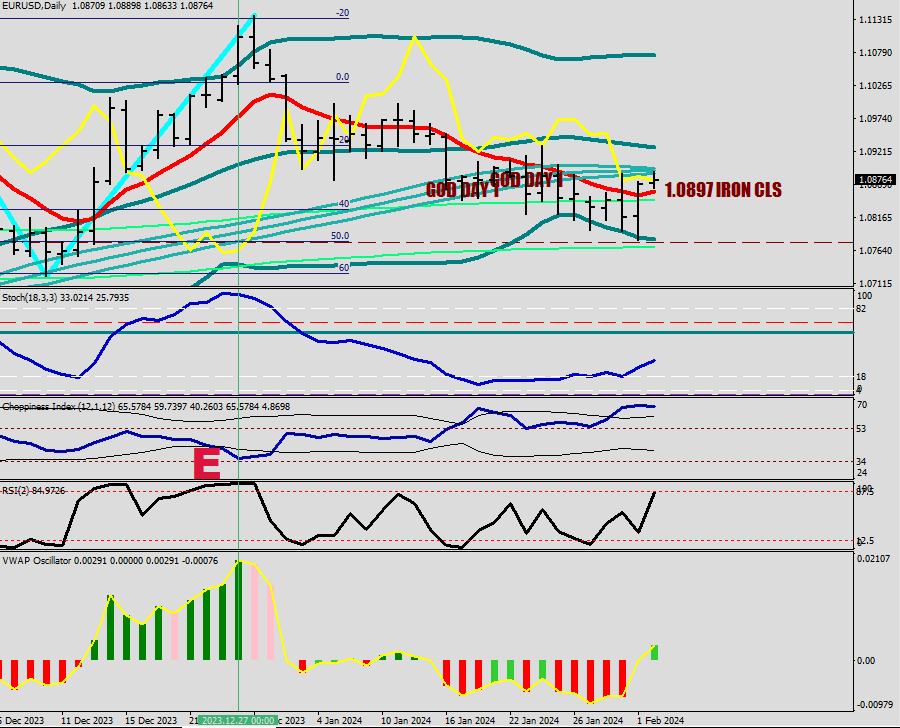Click the 1.11315 price on the price scale
Image resolution: width=900 pixels, height=728 pixels.
coord(876,20)
